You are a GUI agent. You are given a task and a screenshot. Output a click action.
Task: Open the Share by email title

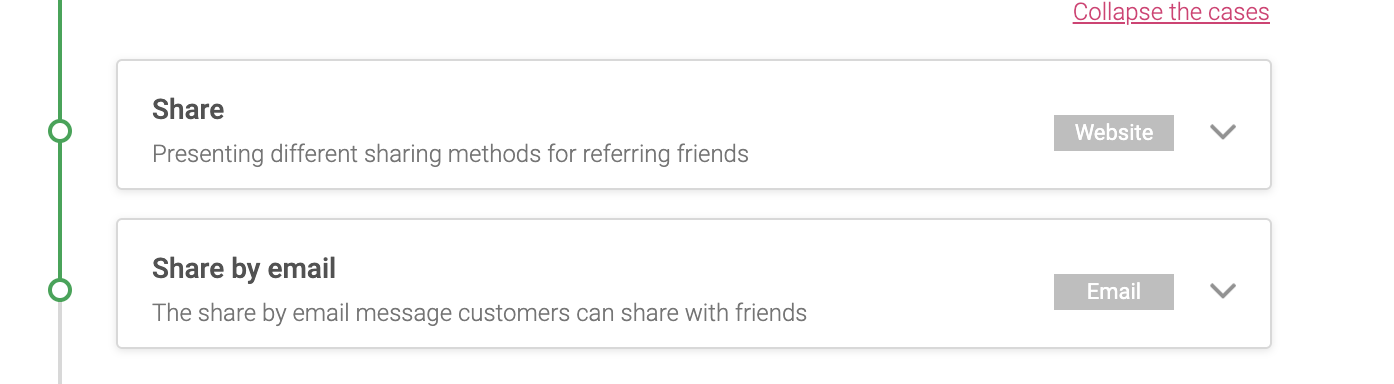[244, 268]
